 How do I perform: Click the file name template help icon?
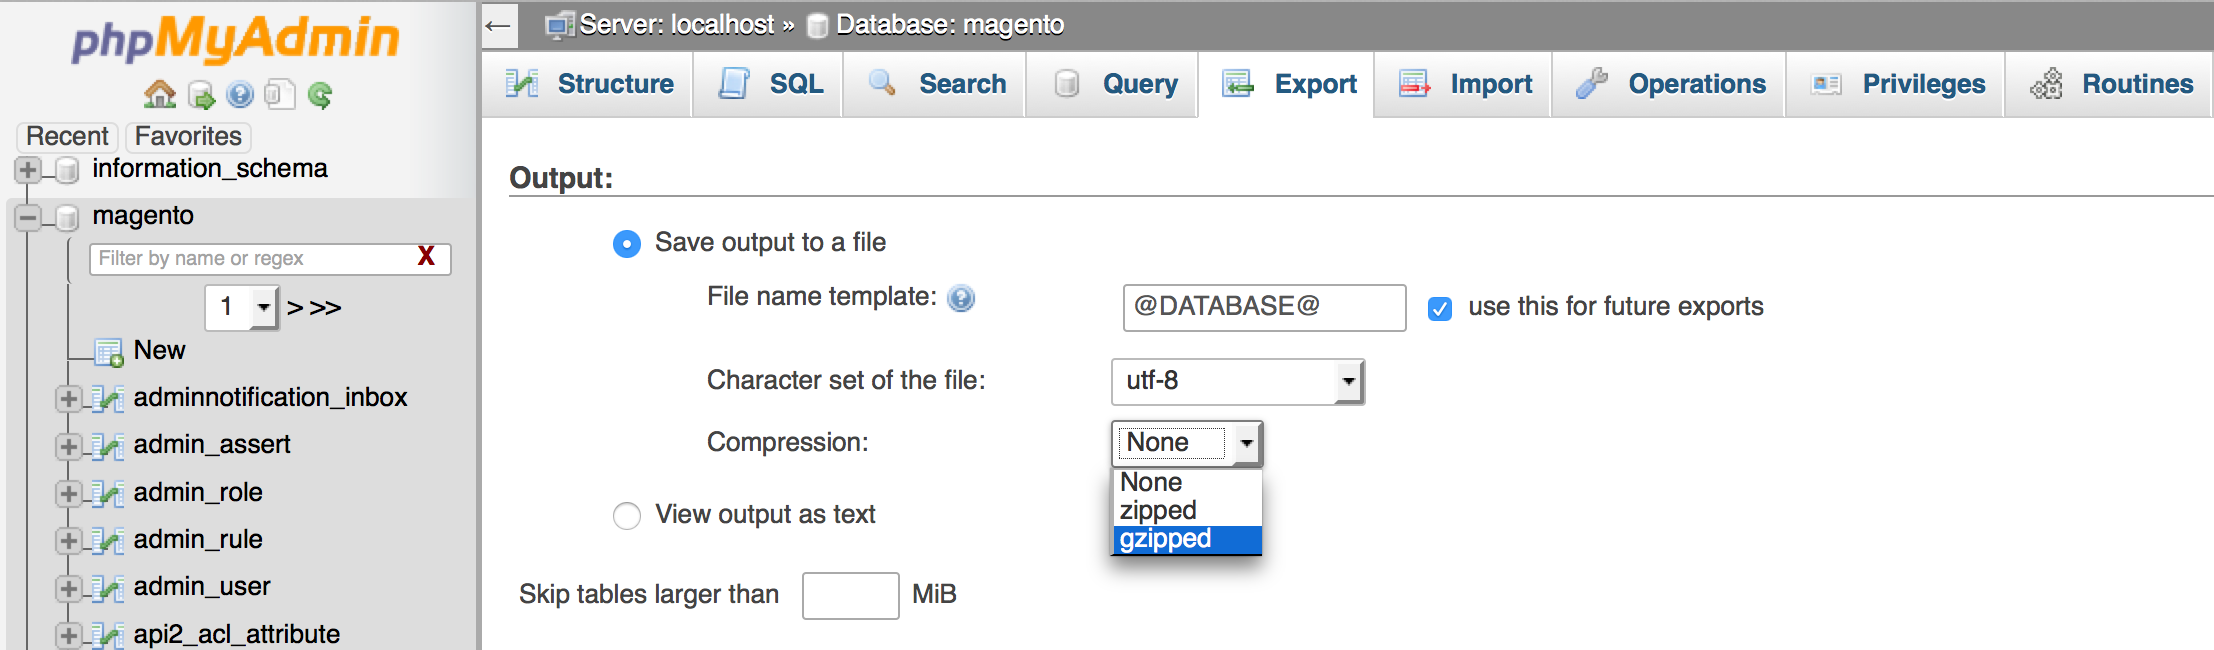(961, 298)
